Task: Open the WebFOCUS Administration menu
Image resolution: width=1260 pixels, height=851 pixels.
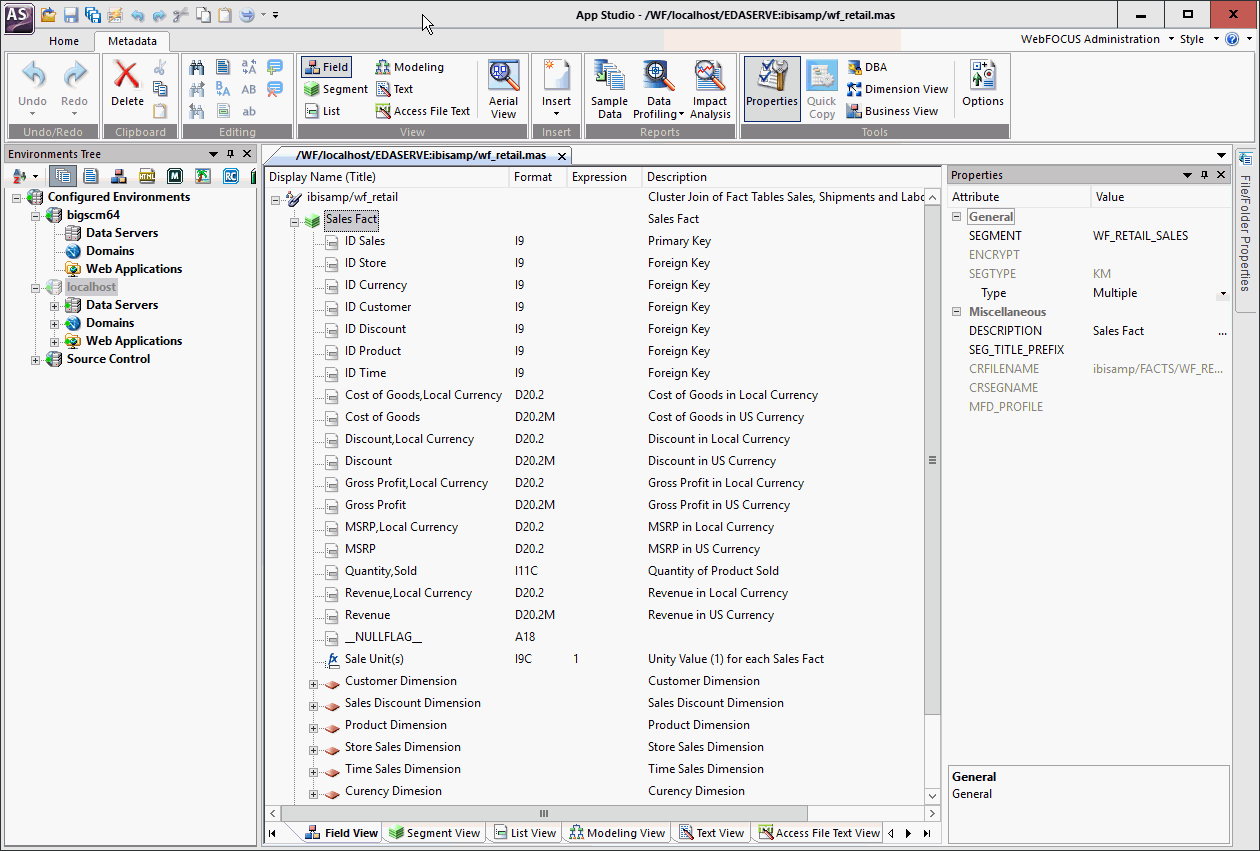Action: [1096, 39]
